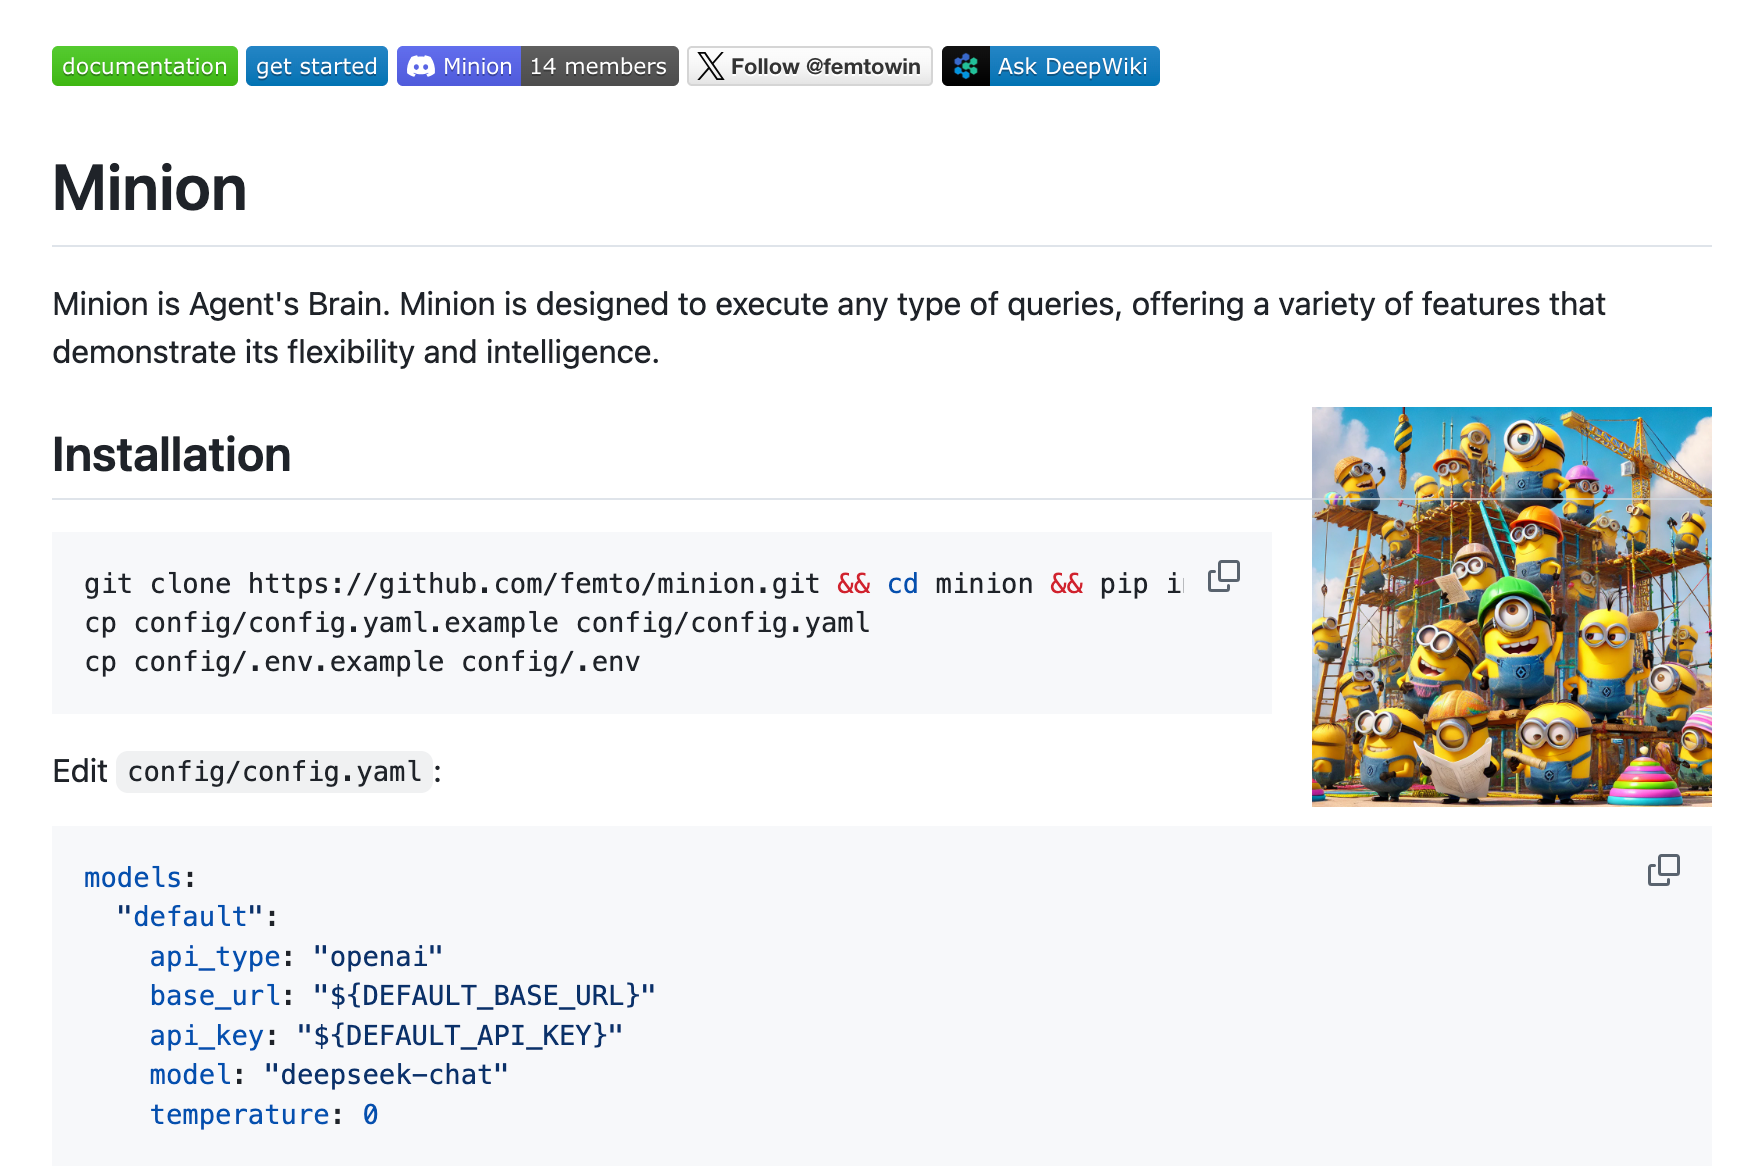Open the 'Follow @femtowin' badge
The image size is (1750, 1176).
810,66
